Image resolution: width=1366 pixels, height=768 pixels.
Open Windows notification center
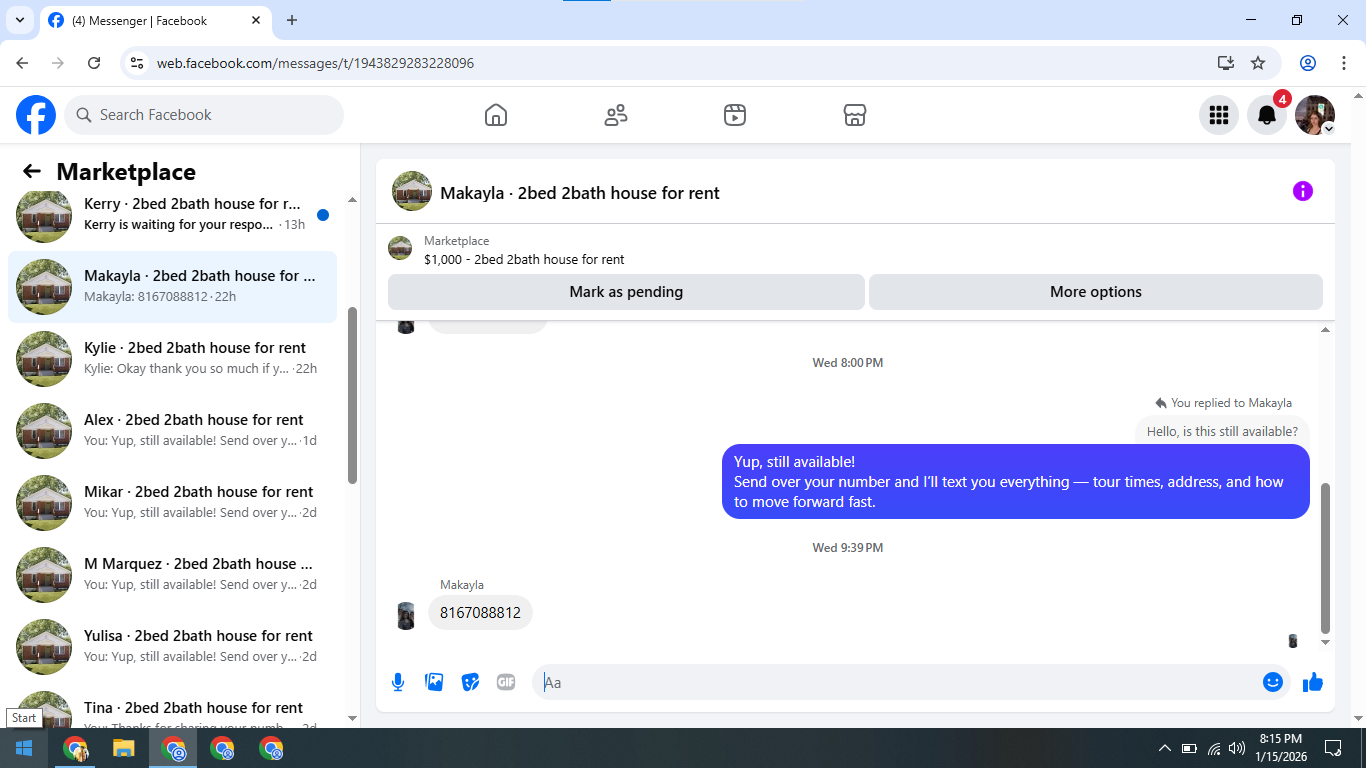(1333, 748)
